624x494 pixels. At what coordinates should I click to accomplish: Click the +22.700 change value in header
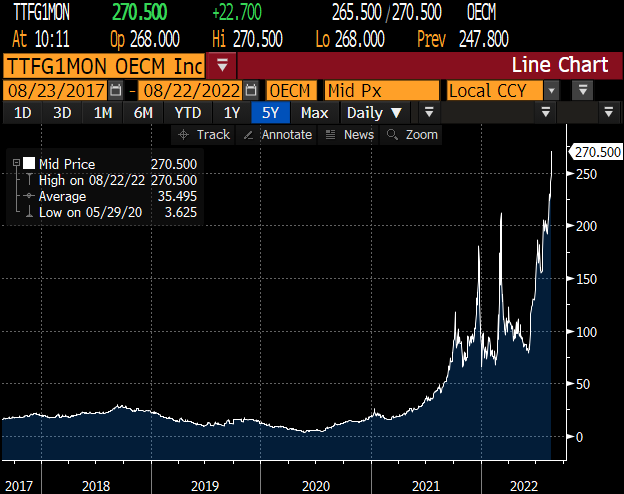tap(237, 13)
